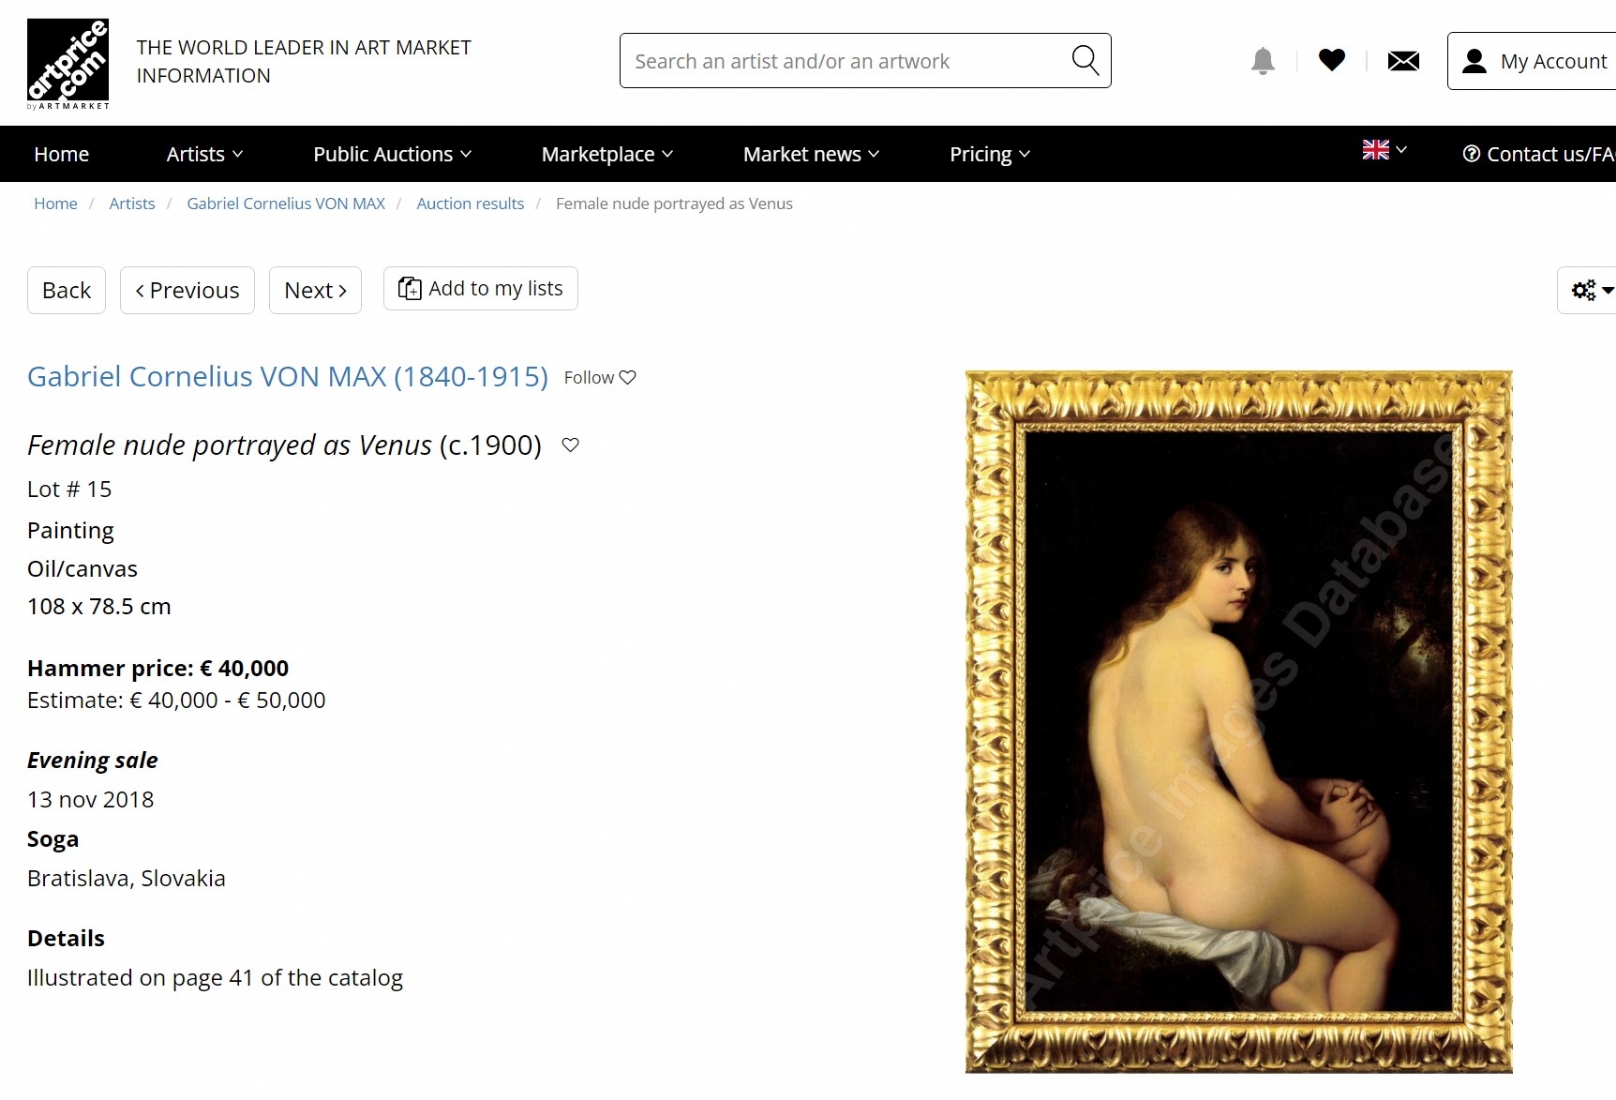1616x1100 pixels.
Task: Open the Marketplace menu
Action: [x=607, y=154]
